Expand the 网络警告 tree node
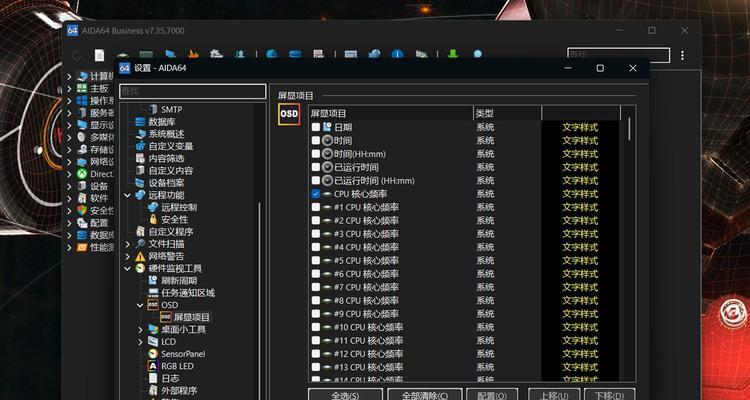Screen dimensions: 750x400 pyautogui.click(x=127, y=256)
